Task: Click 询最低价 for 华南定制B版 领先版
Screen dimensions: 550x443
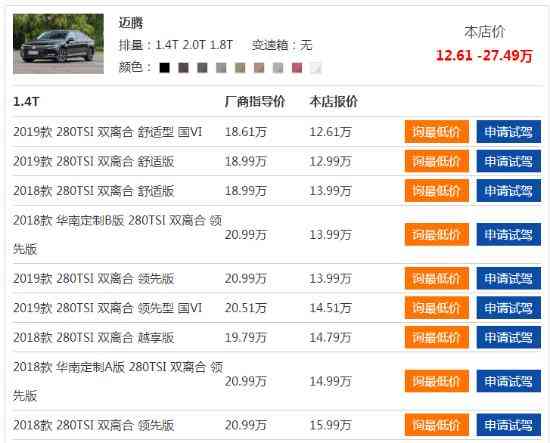Action: click(436, 234)
